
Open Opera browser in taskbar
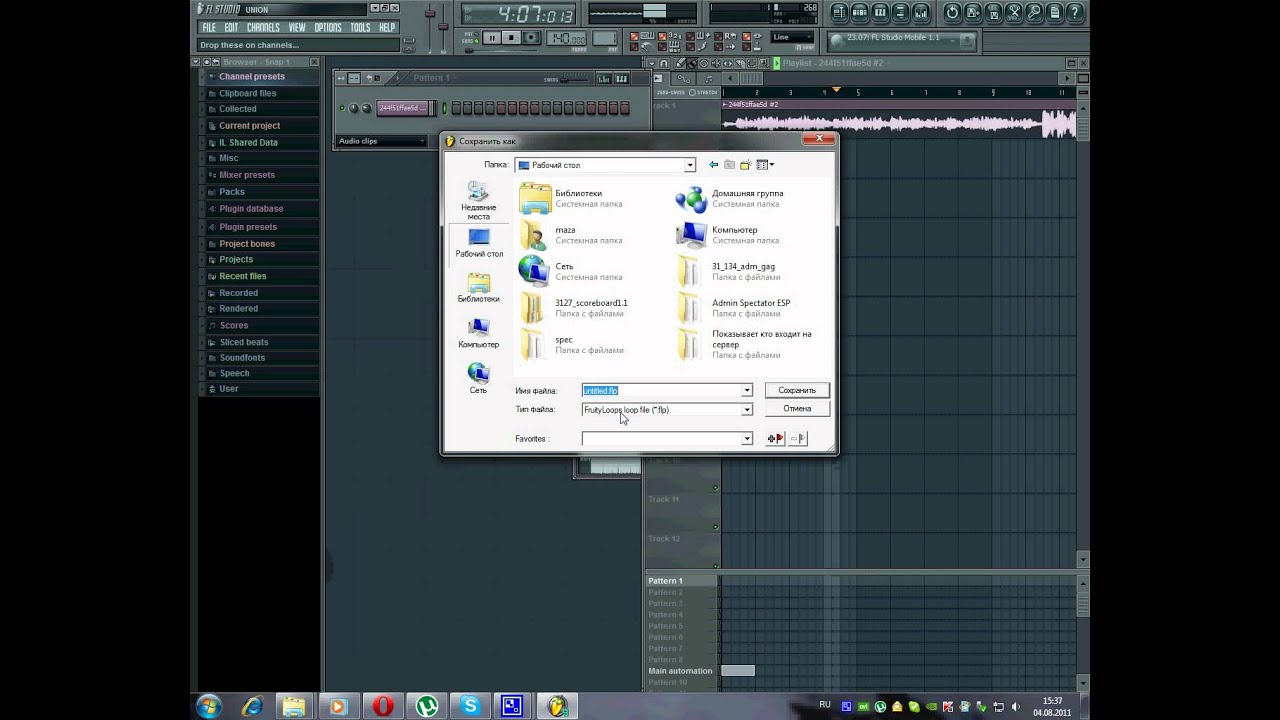pyautogui.click(x=382, y=706)
